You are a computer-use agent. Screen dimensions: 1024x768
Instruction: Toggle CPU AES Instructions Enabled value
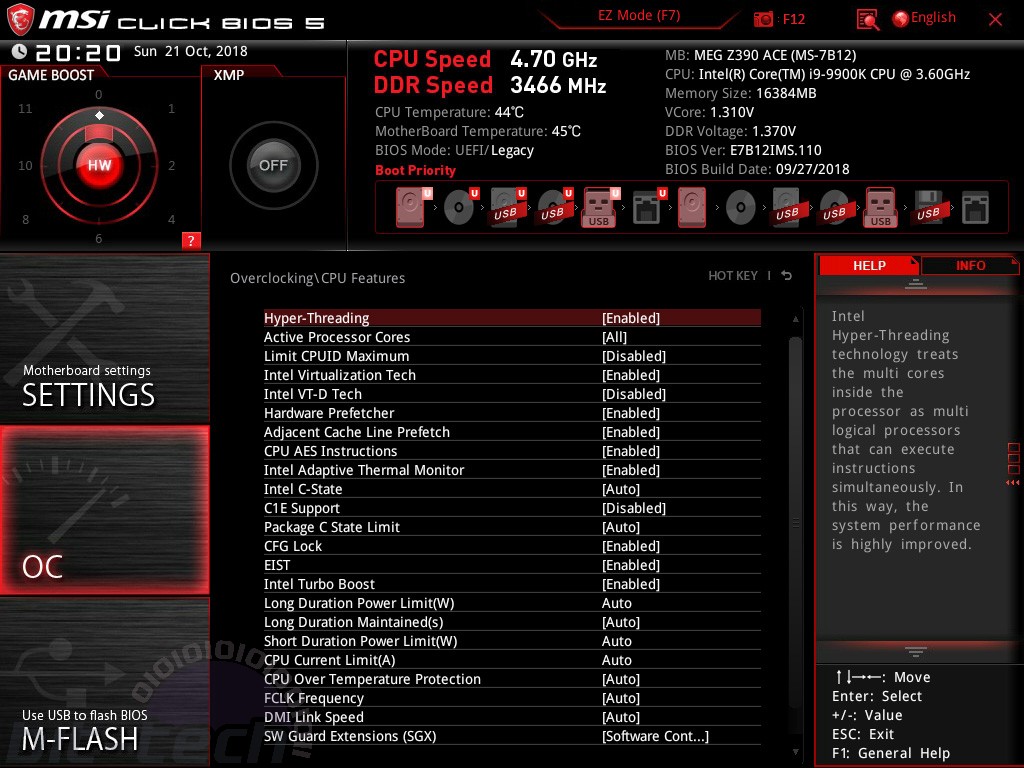click(631, 451)
